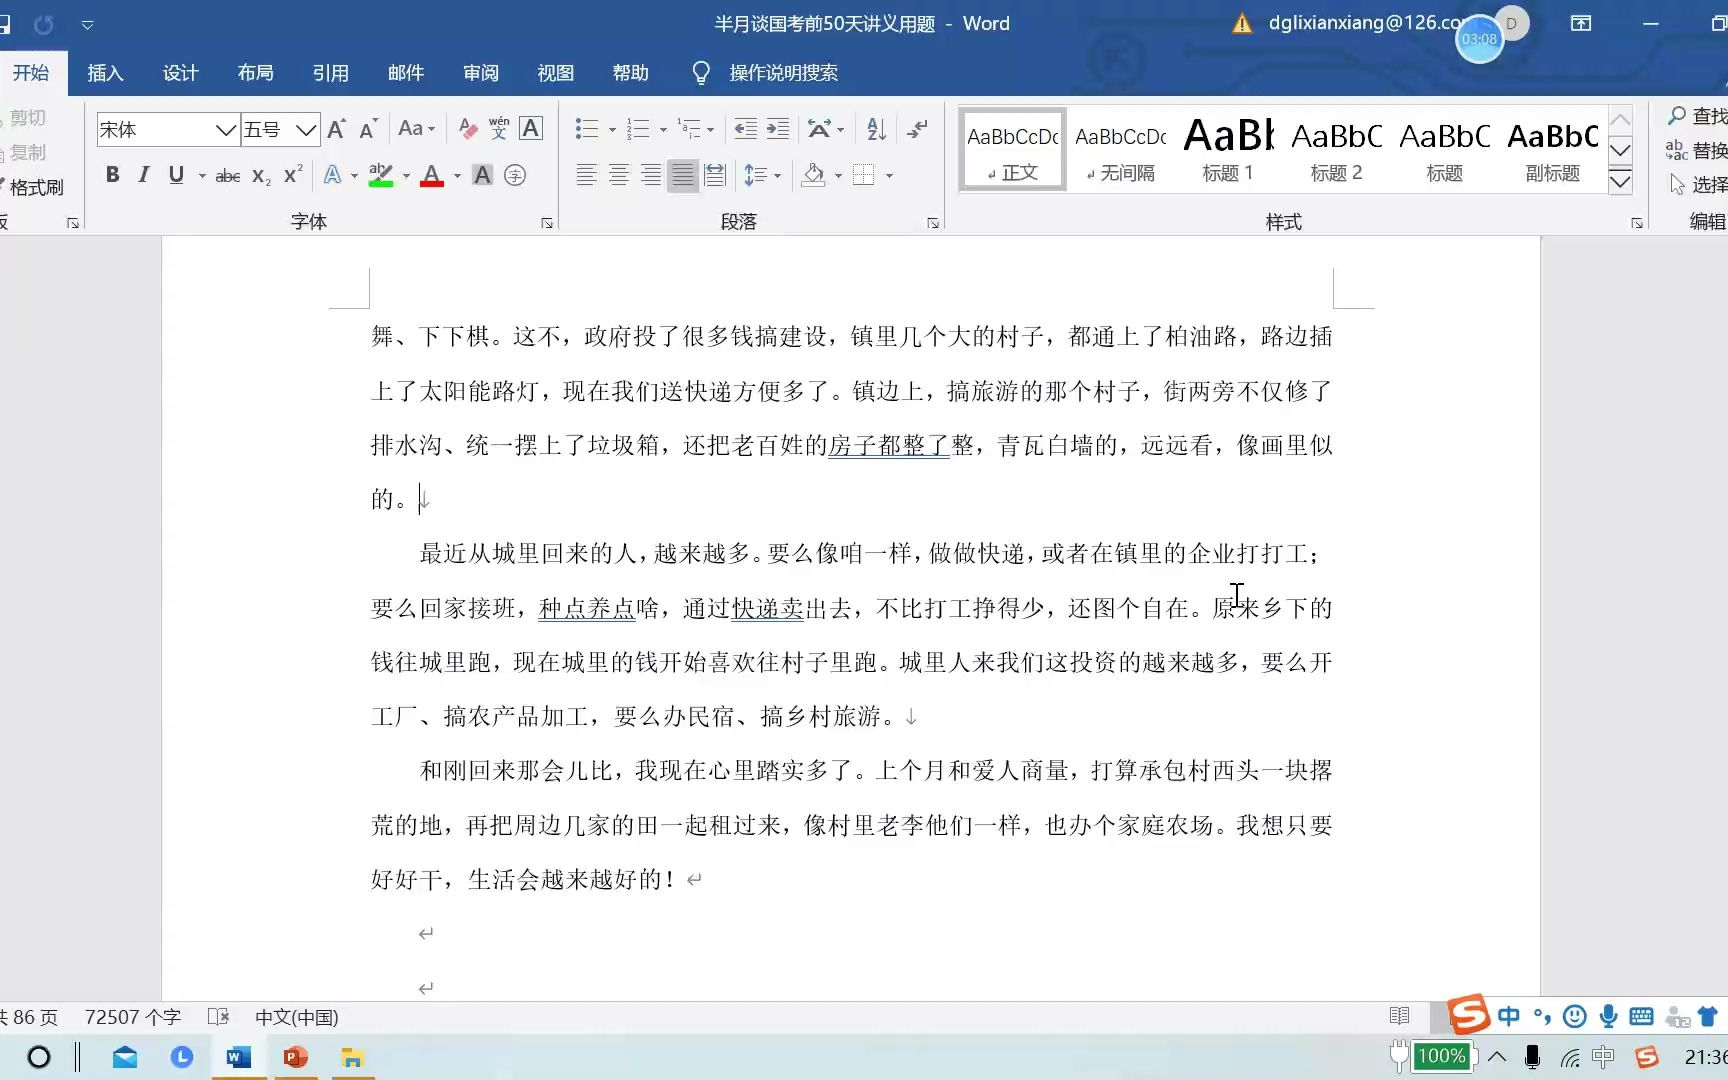Center align the paragraph
Screen dimensions: 1728x1080
click(x=619, y=176)
